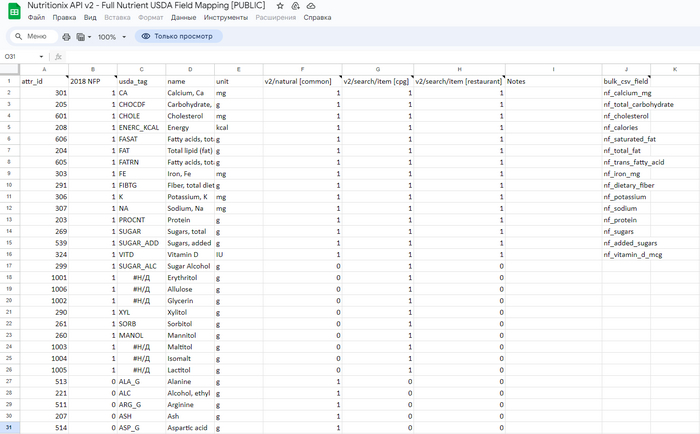The width and height of the screenshot is (700, 434).
Task: Click the move to folder icon
Action: [296, 6]
